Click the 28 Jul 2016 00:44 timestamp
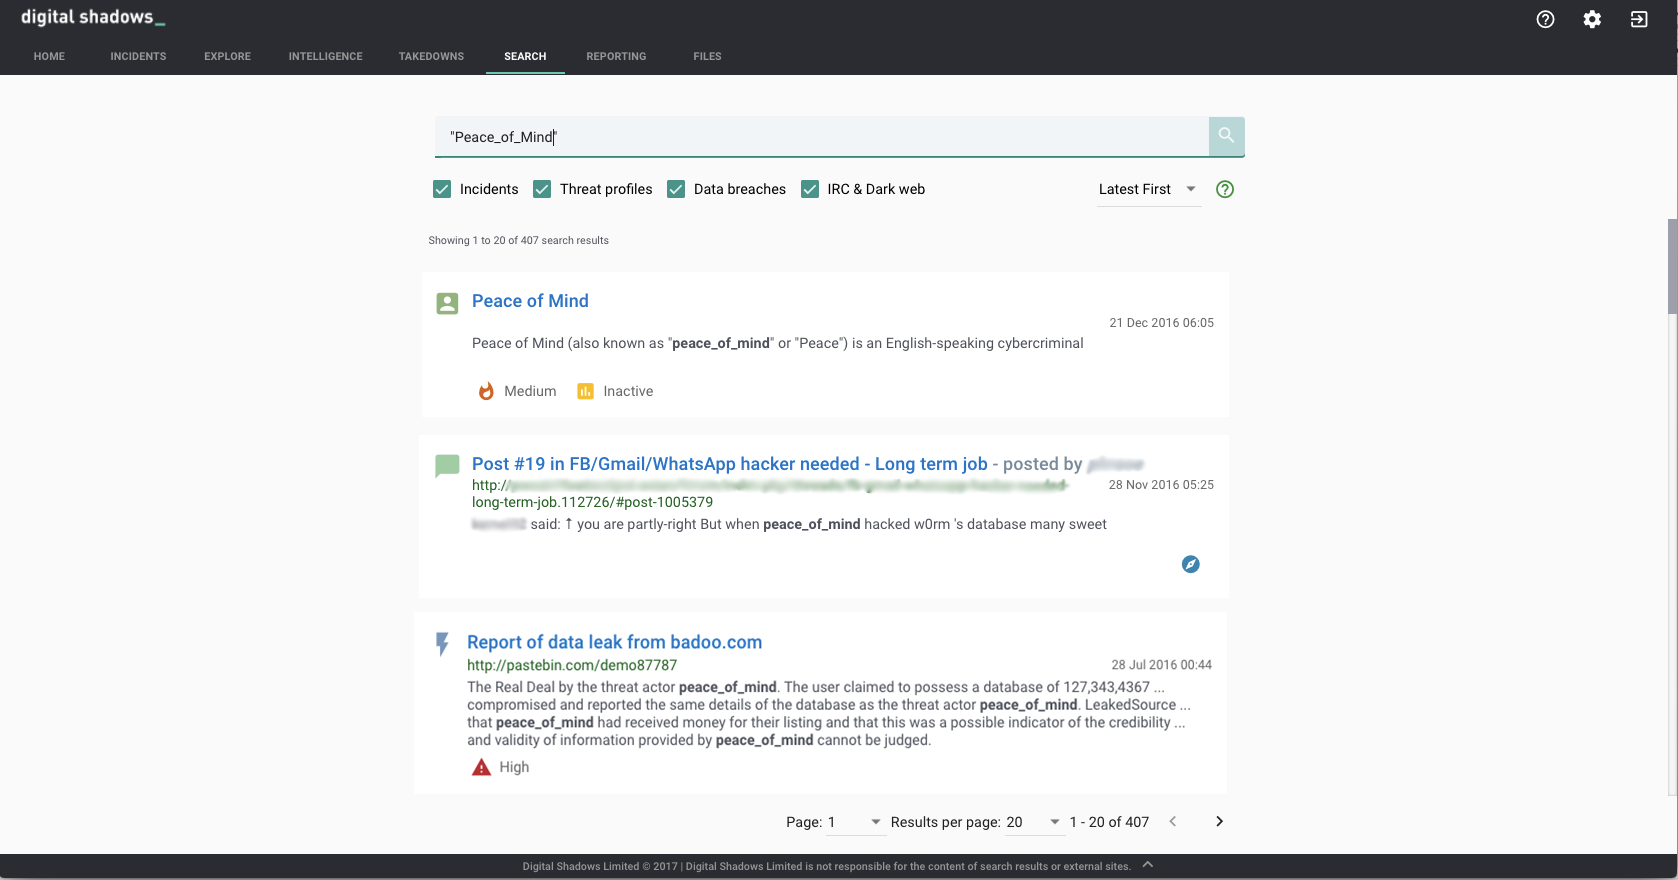 (1161, 665)
